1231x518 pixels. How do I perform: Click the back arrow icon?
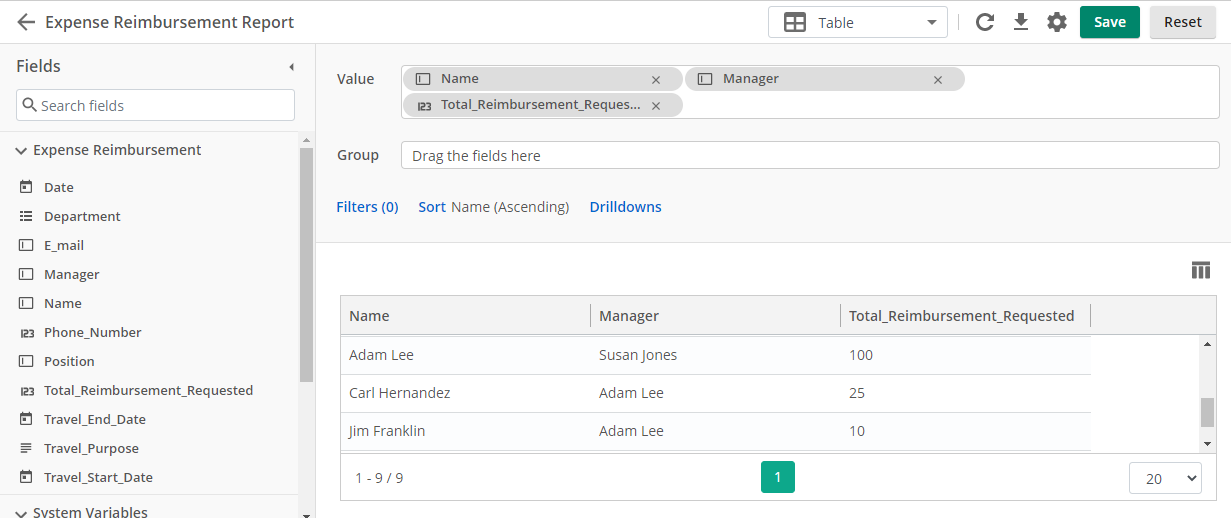(26, 22)
